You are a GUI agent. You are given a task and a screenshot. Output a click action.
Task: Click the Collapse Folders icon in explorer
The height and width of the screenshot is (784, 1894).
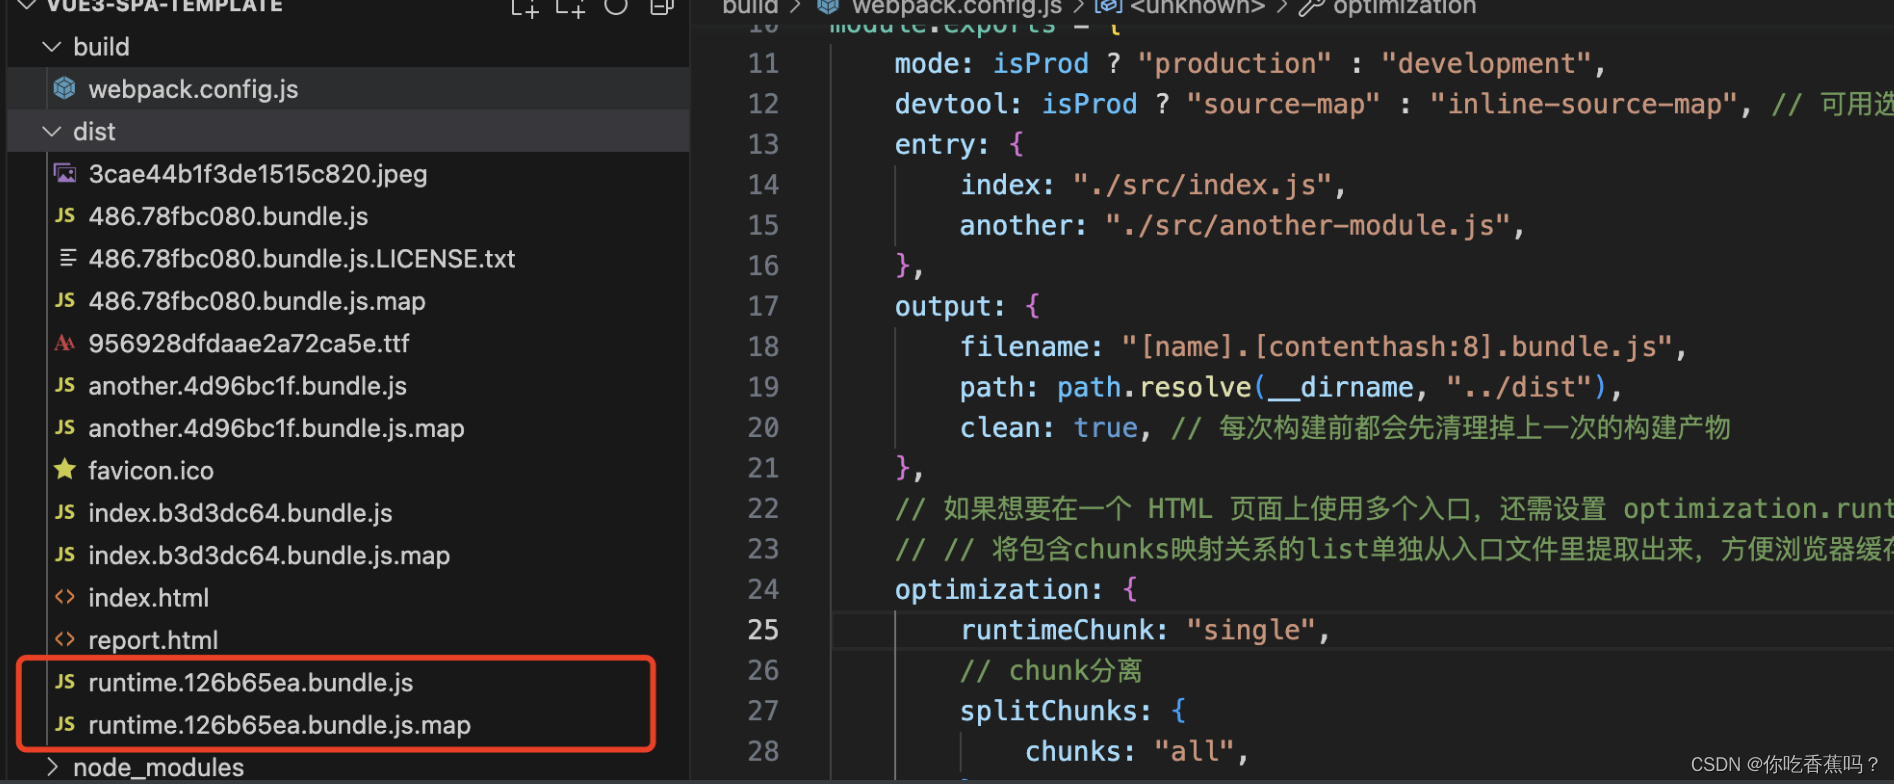point(661,7)
